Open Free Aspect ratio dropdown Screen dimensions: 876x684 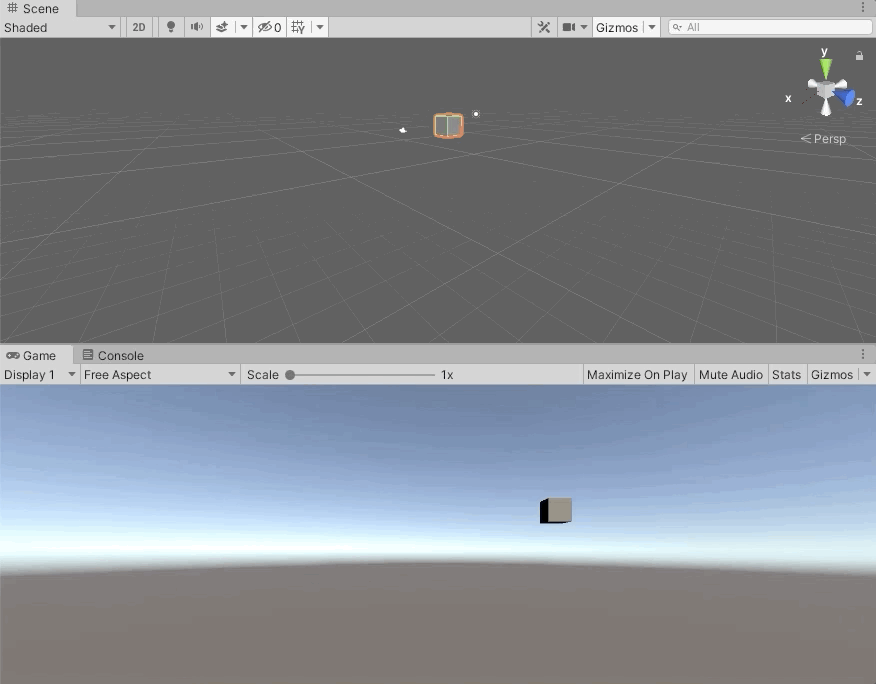coord(160,374)
